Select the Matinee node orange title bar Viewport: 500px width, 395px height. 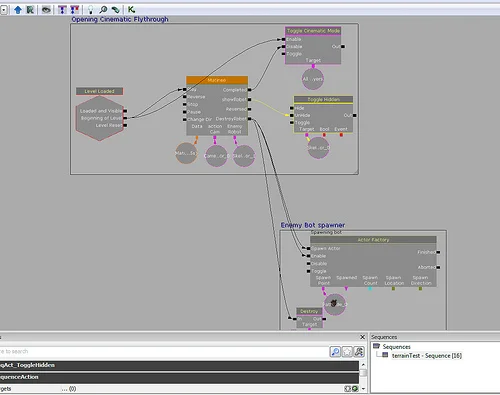(x=217, y=80)
